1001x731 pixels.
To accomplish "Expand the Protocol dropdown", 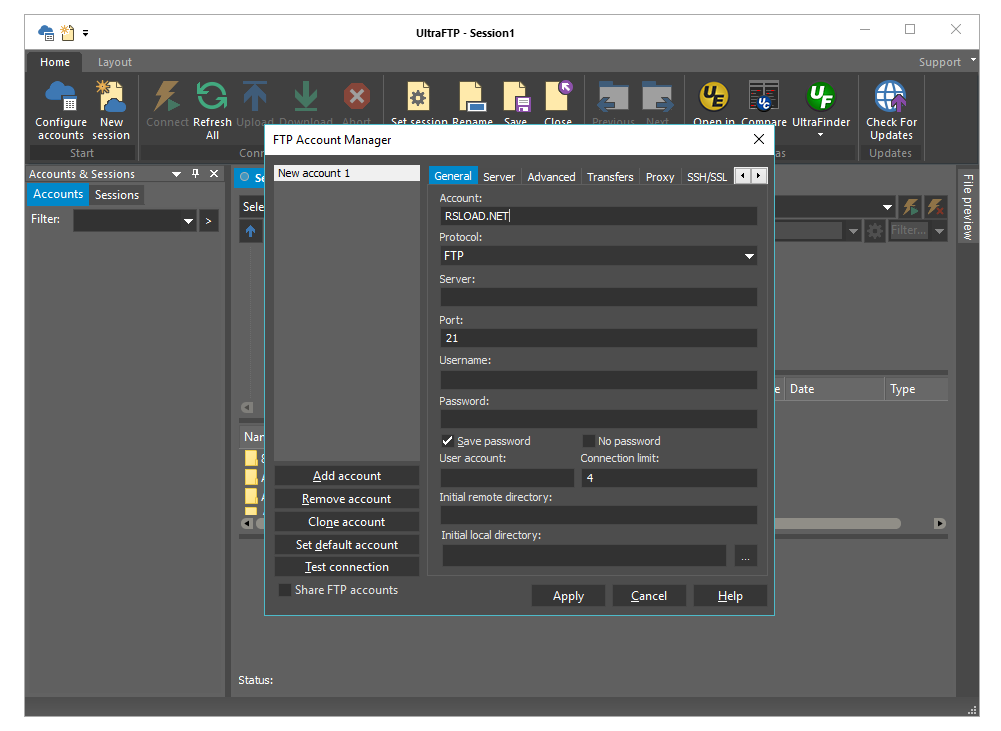I will [x=749, y=256].
